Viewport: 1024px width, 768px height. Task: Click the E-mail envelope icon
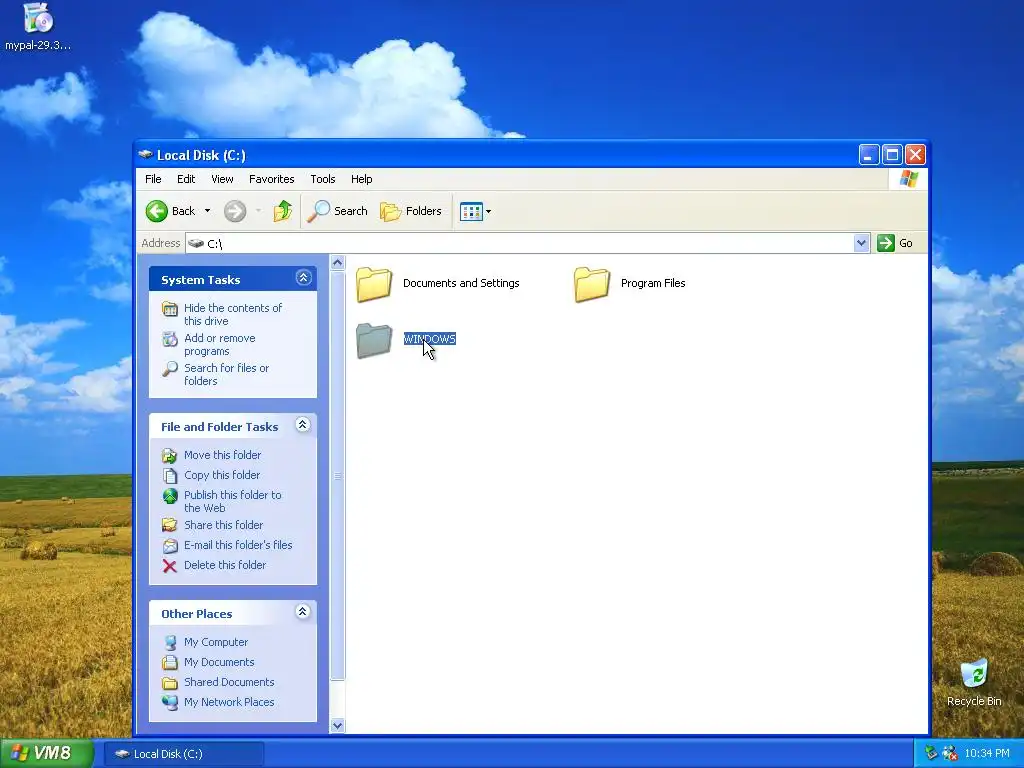click(170, 545)
